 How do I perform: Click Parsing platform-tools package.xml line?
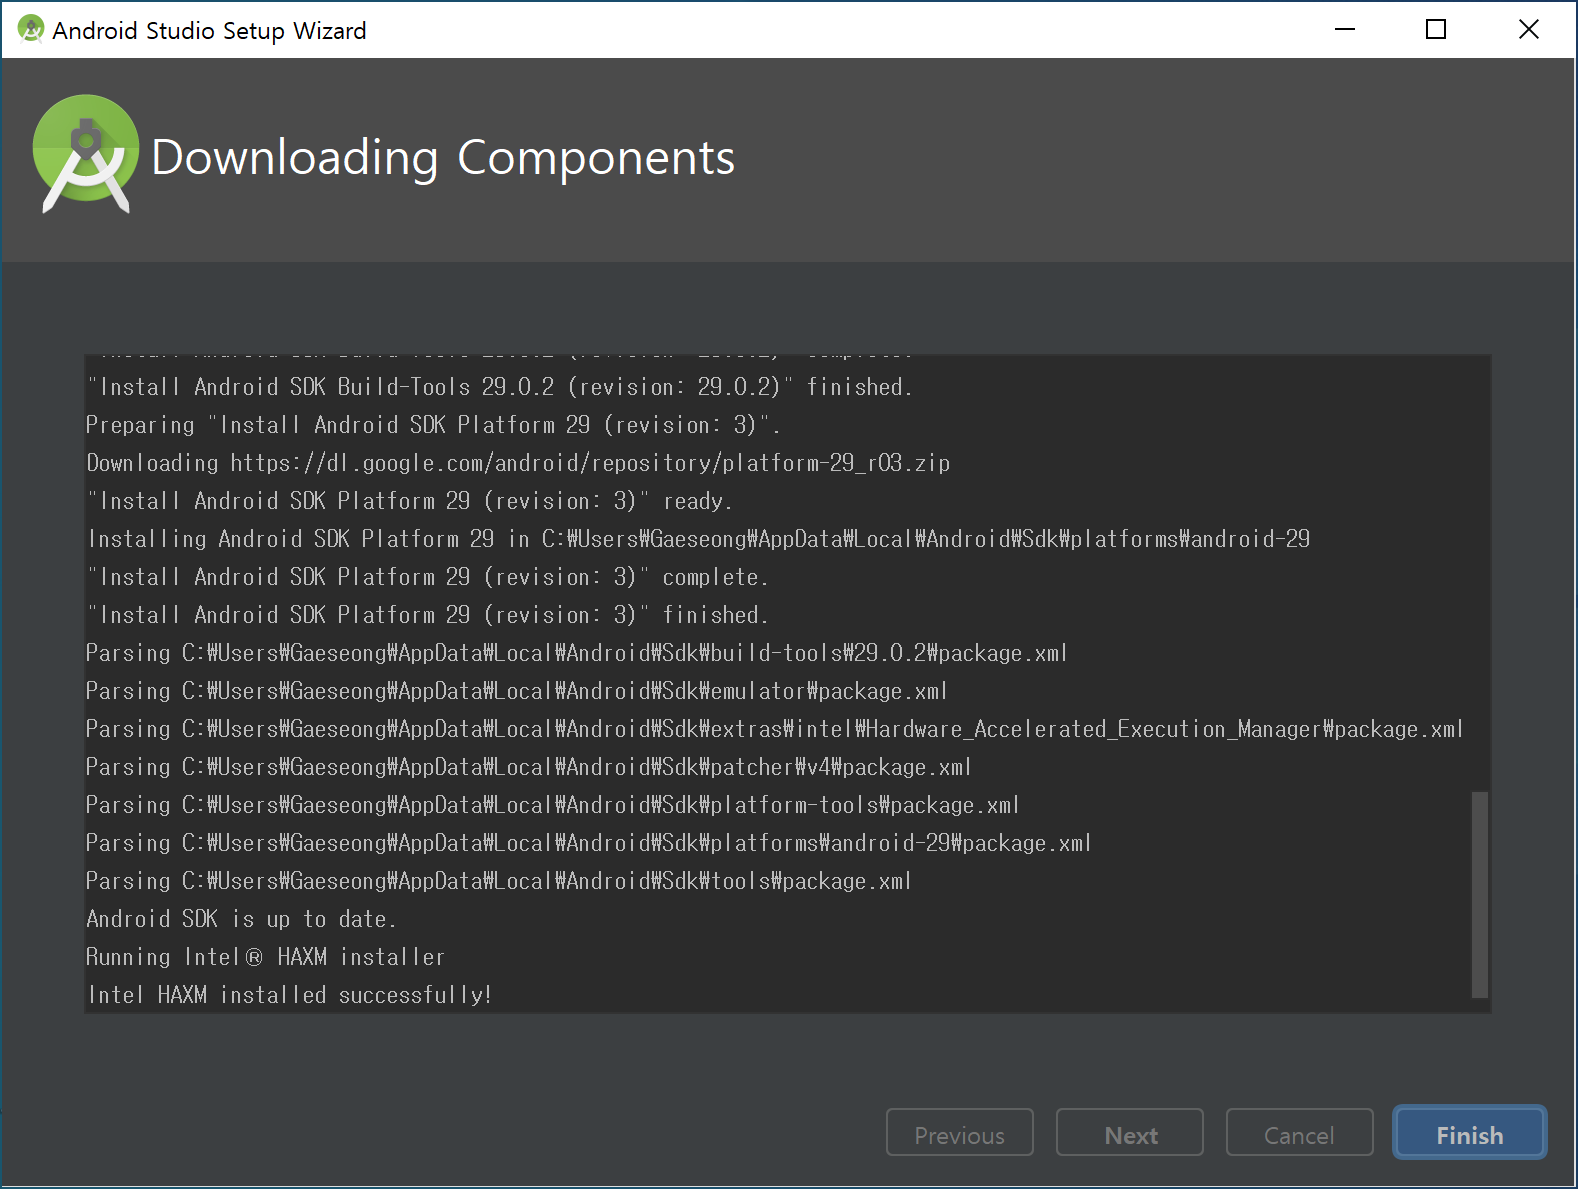pos(553,805)
